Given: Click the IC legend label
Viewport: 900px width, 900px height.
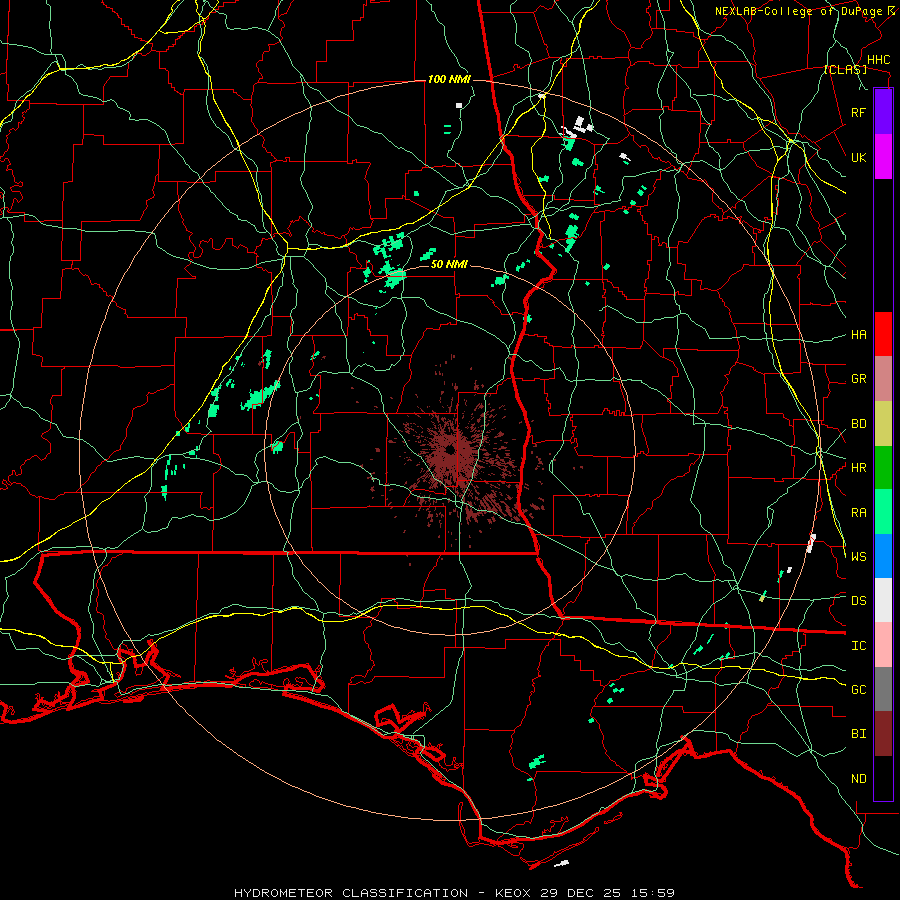Looking at the screenshot, I should (x=858, y=646).
